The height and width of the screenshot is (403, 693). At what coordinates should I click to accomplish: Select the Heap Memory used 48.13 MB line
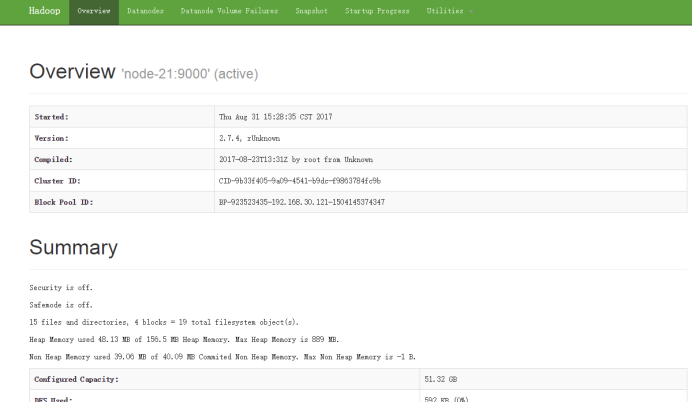click(184, 339)
